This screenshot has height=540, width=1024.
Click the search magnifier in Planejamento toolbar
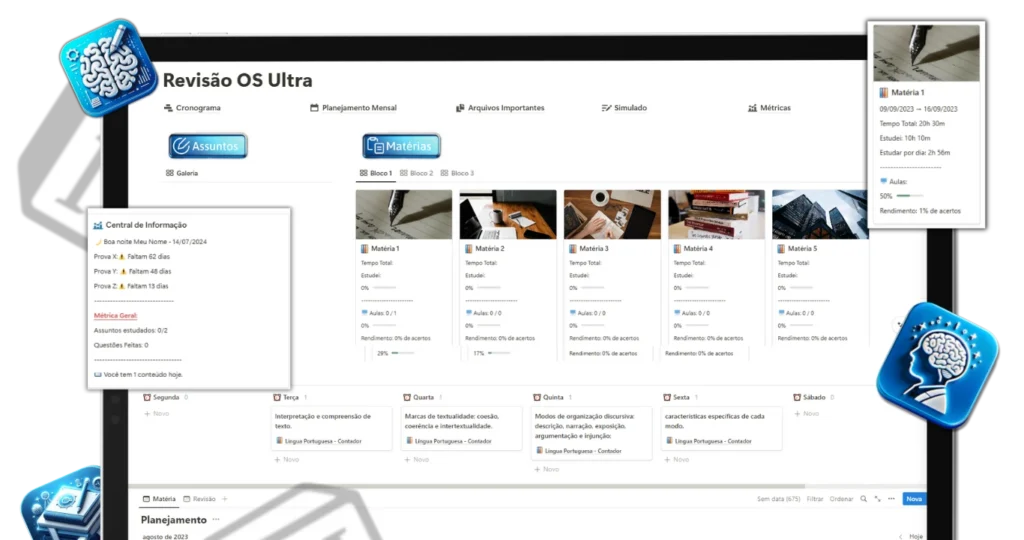pos(863,498)
